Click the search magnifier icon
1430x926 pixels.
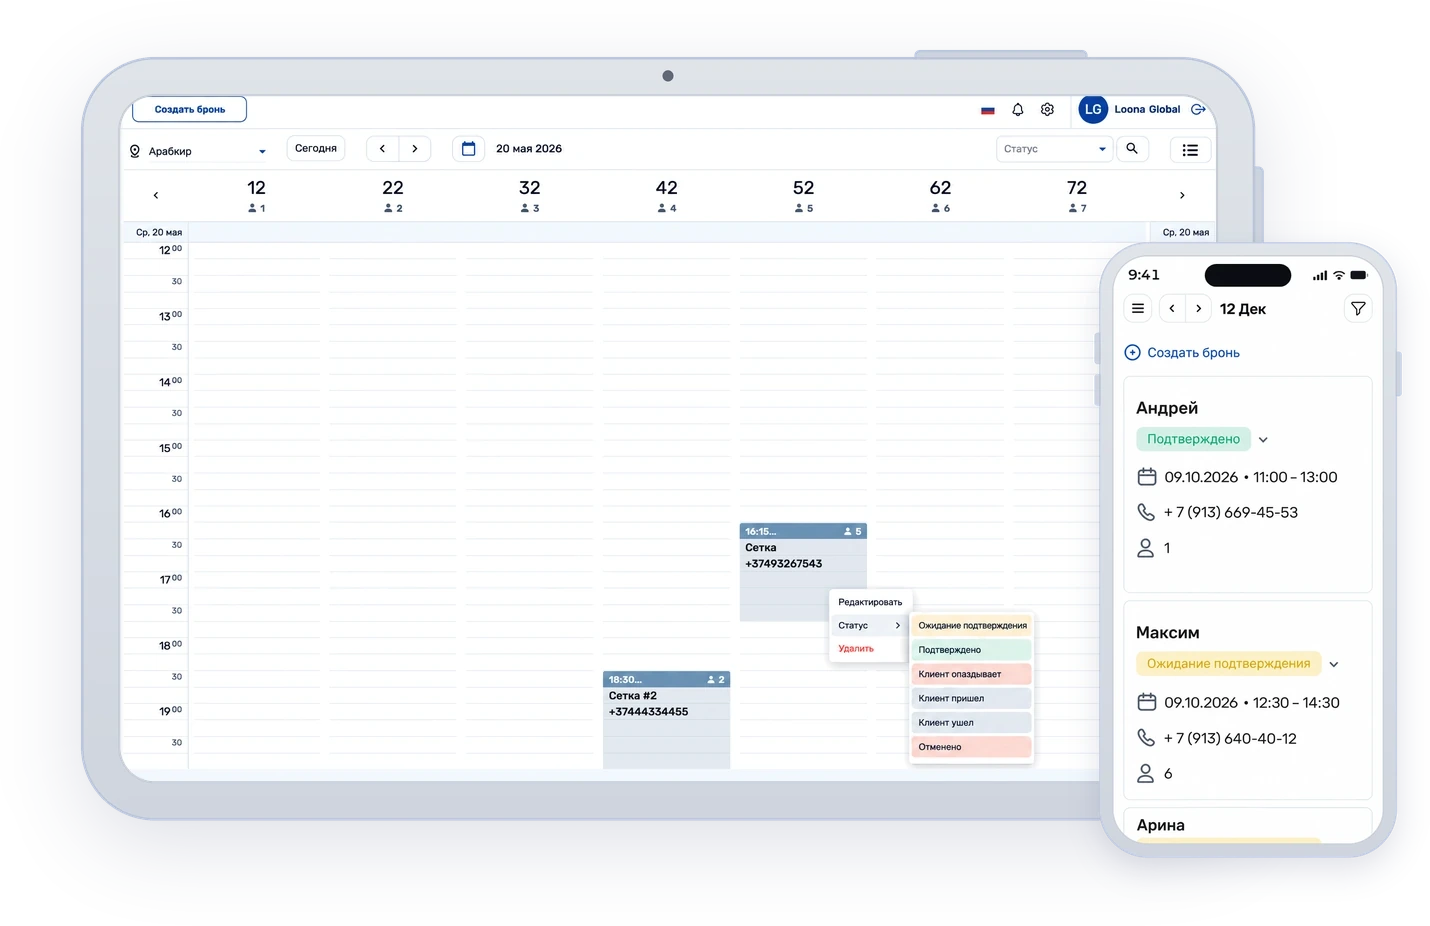pos(1132,149)
